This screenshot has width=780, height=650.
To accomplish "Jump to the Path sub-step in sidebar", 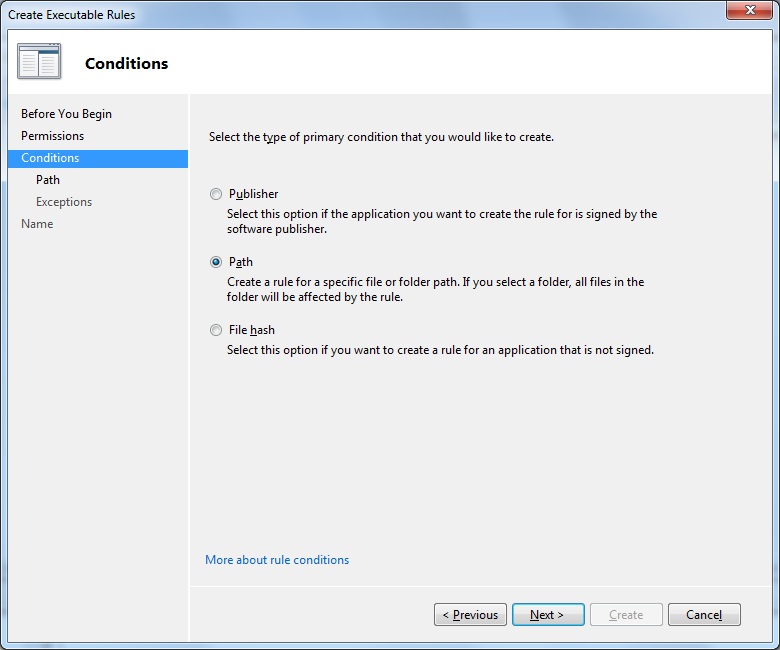I will tap(48, 180).
